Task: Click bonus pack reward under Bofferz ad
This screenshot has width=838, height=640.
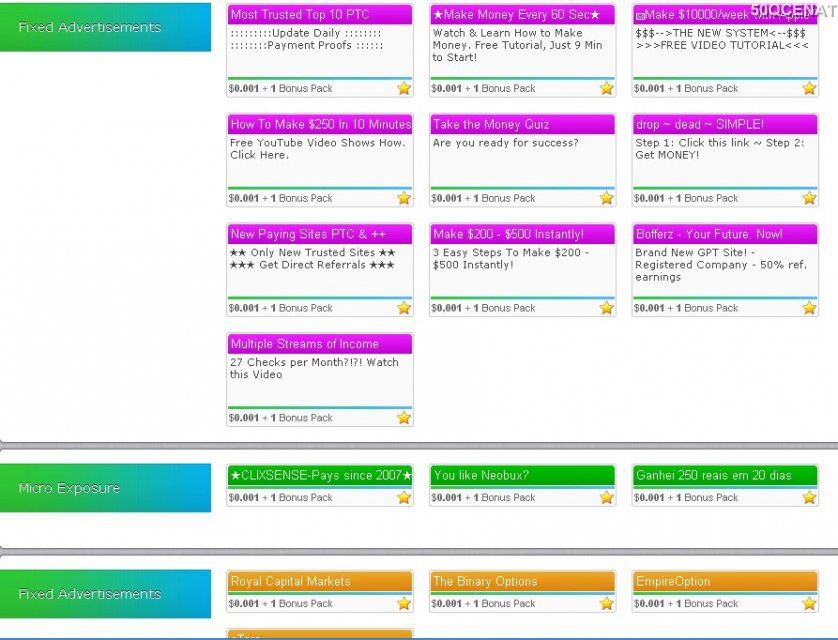Action: pyautogui.click(x=686, y=308)
